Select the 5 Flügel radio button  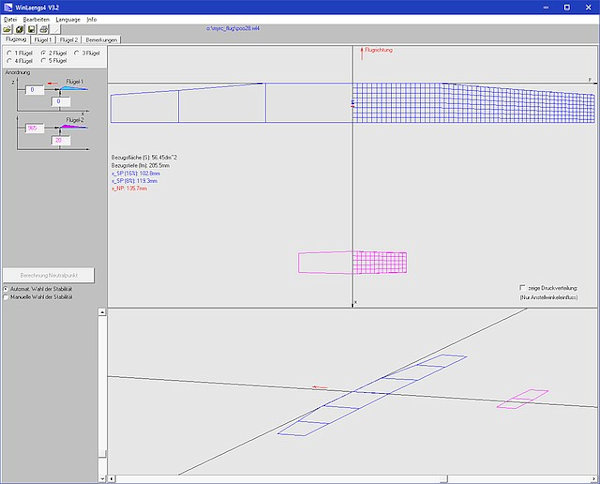54,61
